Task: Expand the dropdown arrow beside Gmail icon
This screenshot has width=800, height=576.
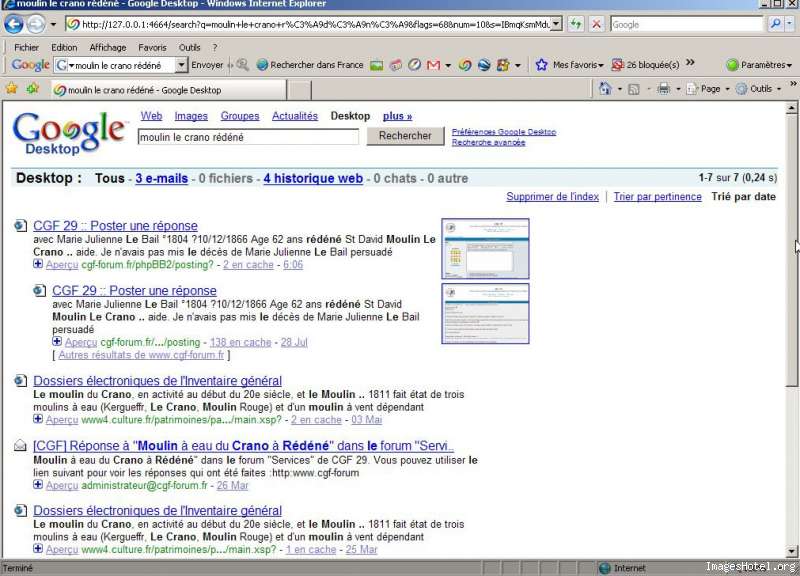Action: pos(448,65)
